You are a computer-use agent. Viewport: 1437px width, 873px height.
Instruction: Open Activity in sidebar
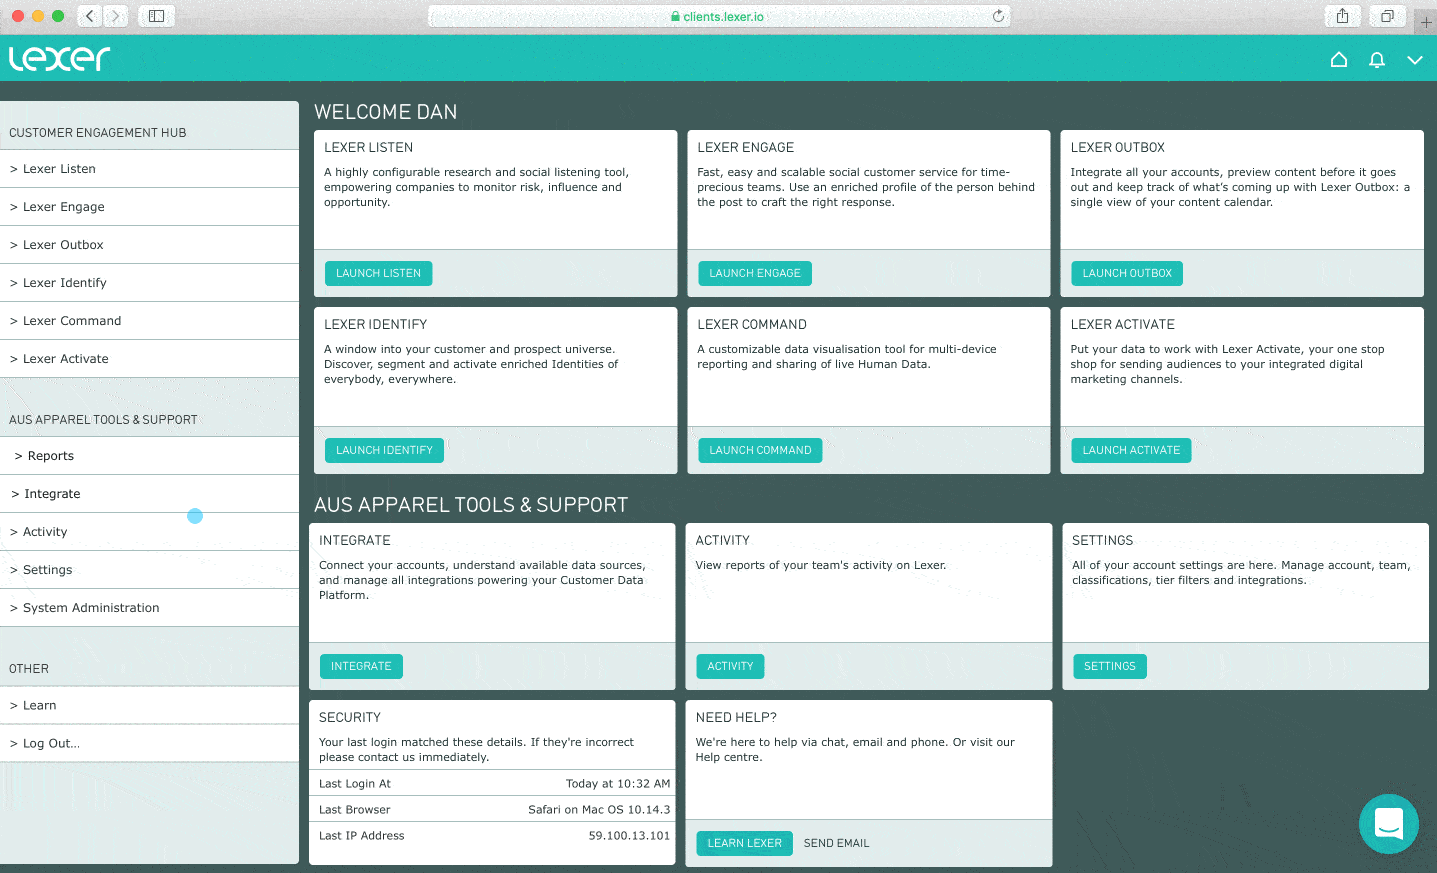point(149,532)
